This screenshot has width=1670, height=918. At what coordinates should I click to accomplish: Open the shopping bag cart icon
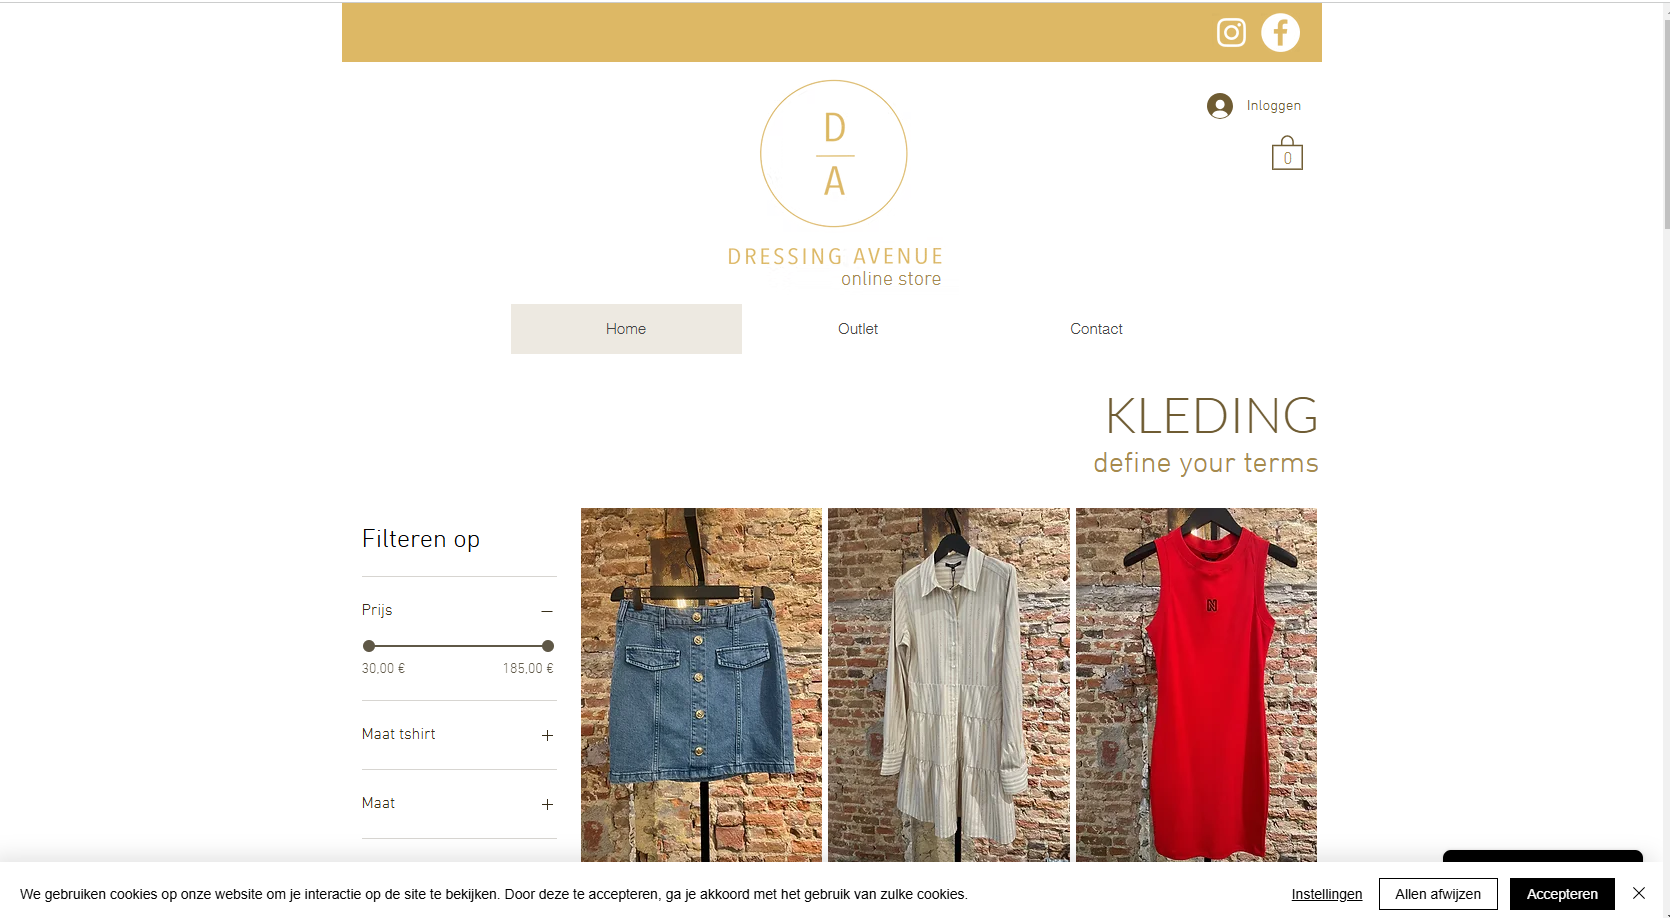click(1287, 153)
